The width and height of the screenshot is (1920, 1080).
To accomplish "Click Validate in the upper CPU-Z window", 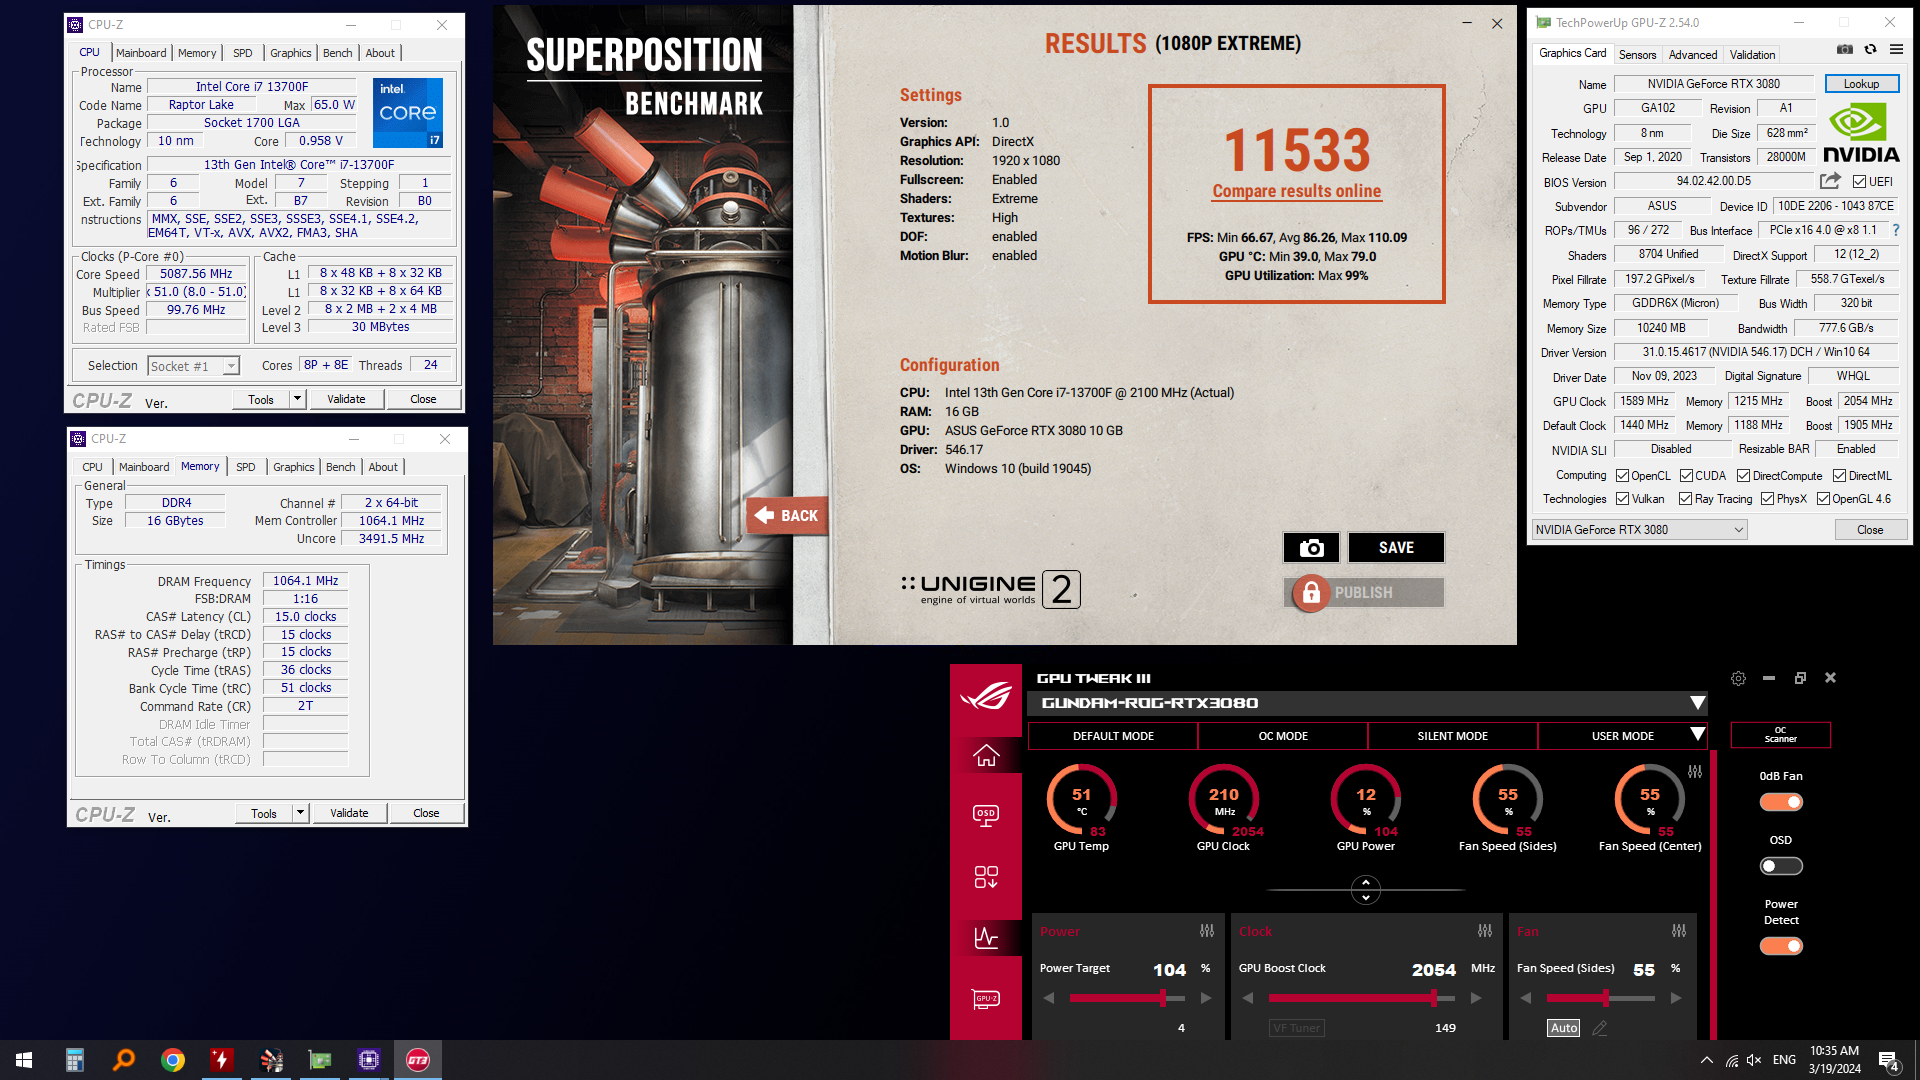I will (x=346, y=399).
